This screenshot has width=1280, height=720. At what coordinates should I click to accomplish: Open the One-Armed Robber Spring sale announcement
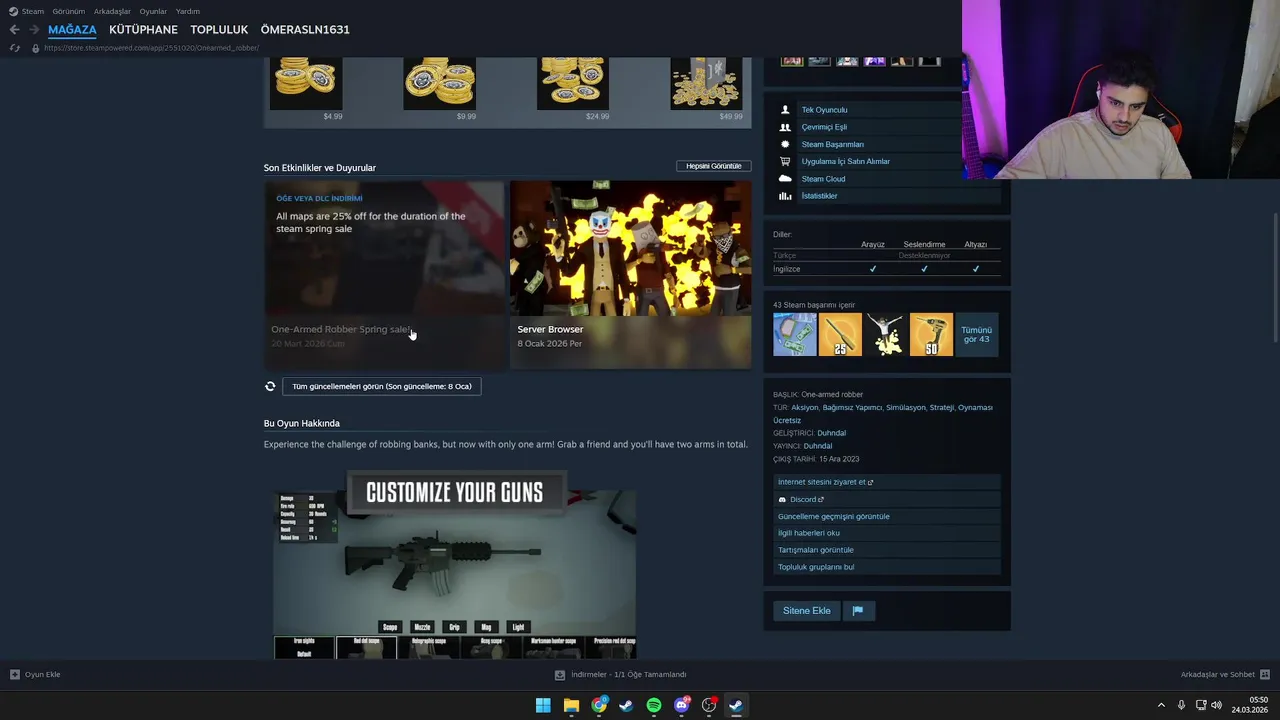(385, 274)
